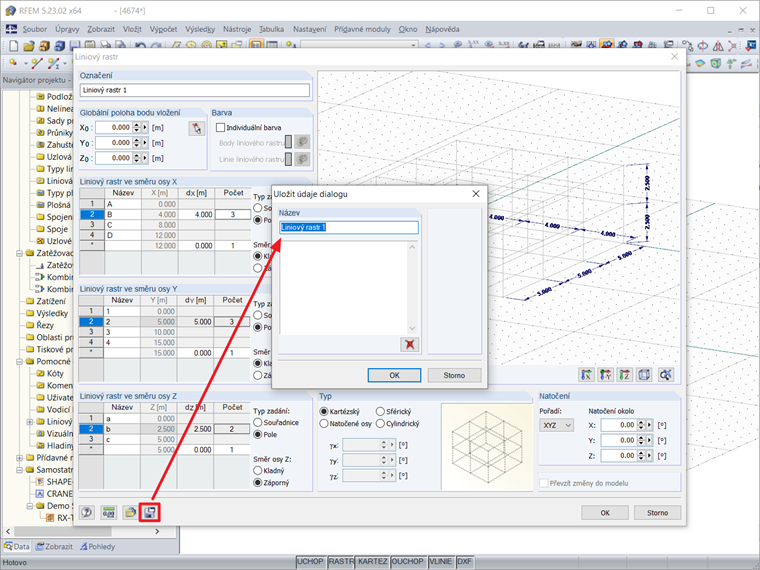Open the Soubor menu

click(35, 29)
